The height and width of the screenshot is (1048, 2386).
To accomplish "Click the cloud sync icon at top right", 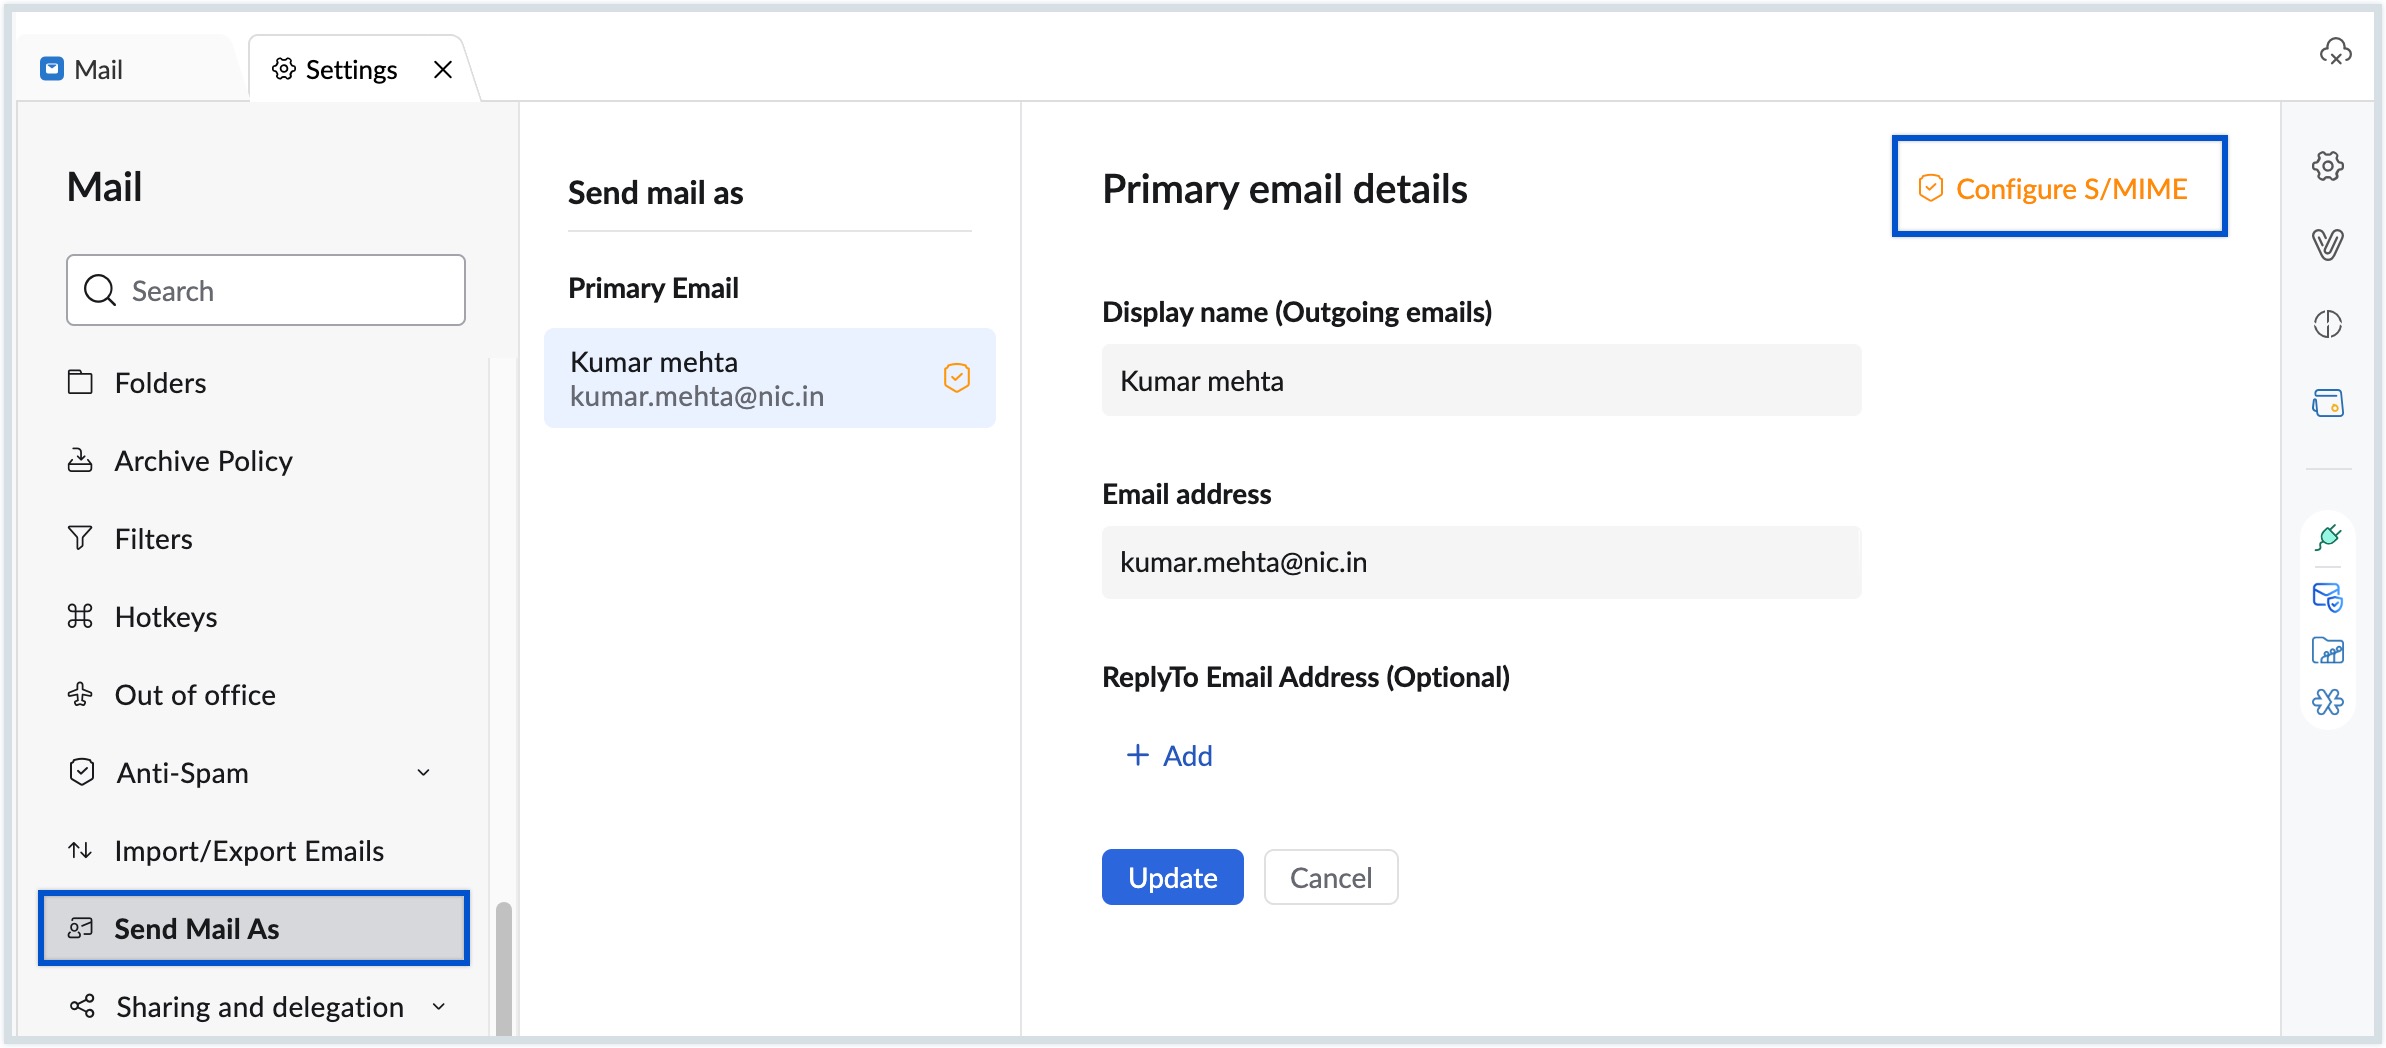I will point(2334,52).
